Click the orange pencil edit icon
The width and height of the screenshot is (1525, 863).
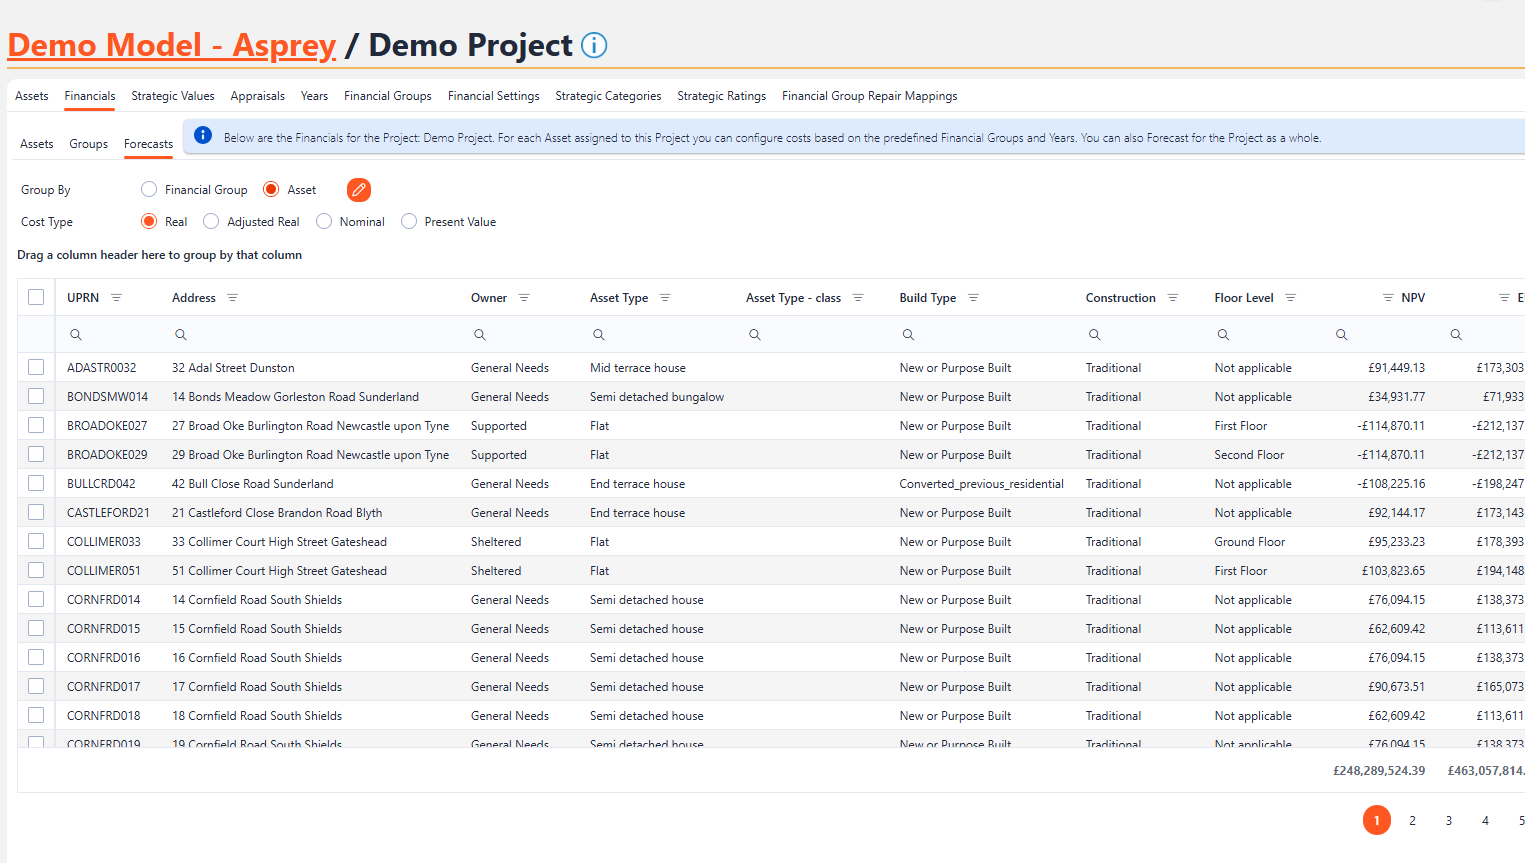point(359,190)
